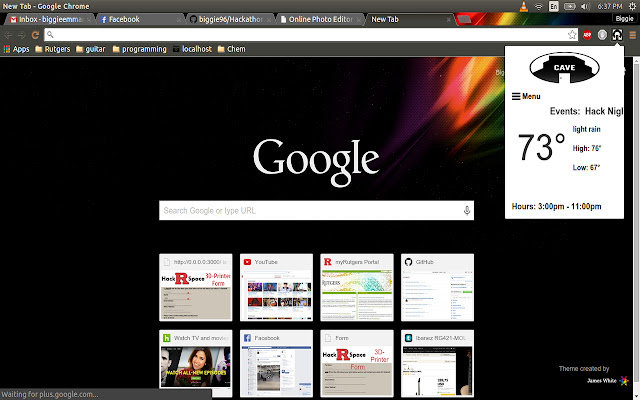Click the reload page icon

pos(36,34)
